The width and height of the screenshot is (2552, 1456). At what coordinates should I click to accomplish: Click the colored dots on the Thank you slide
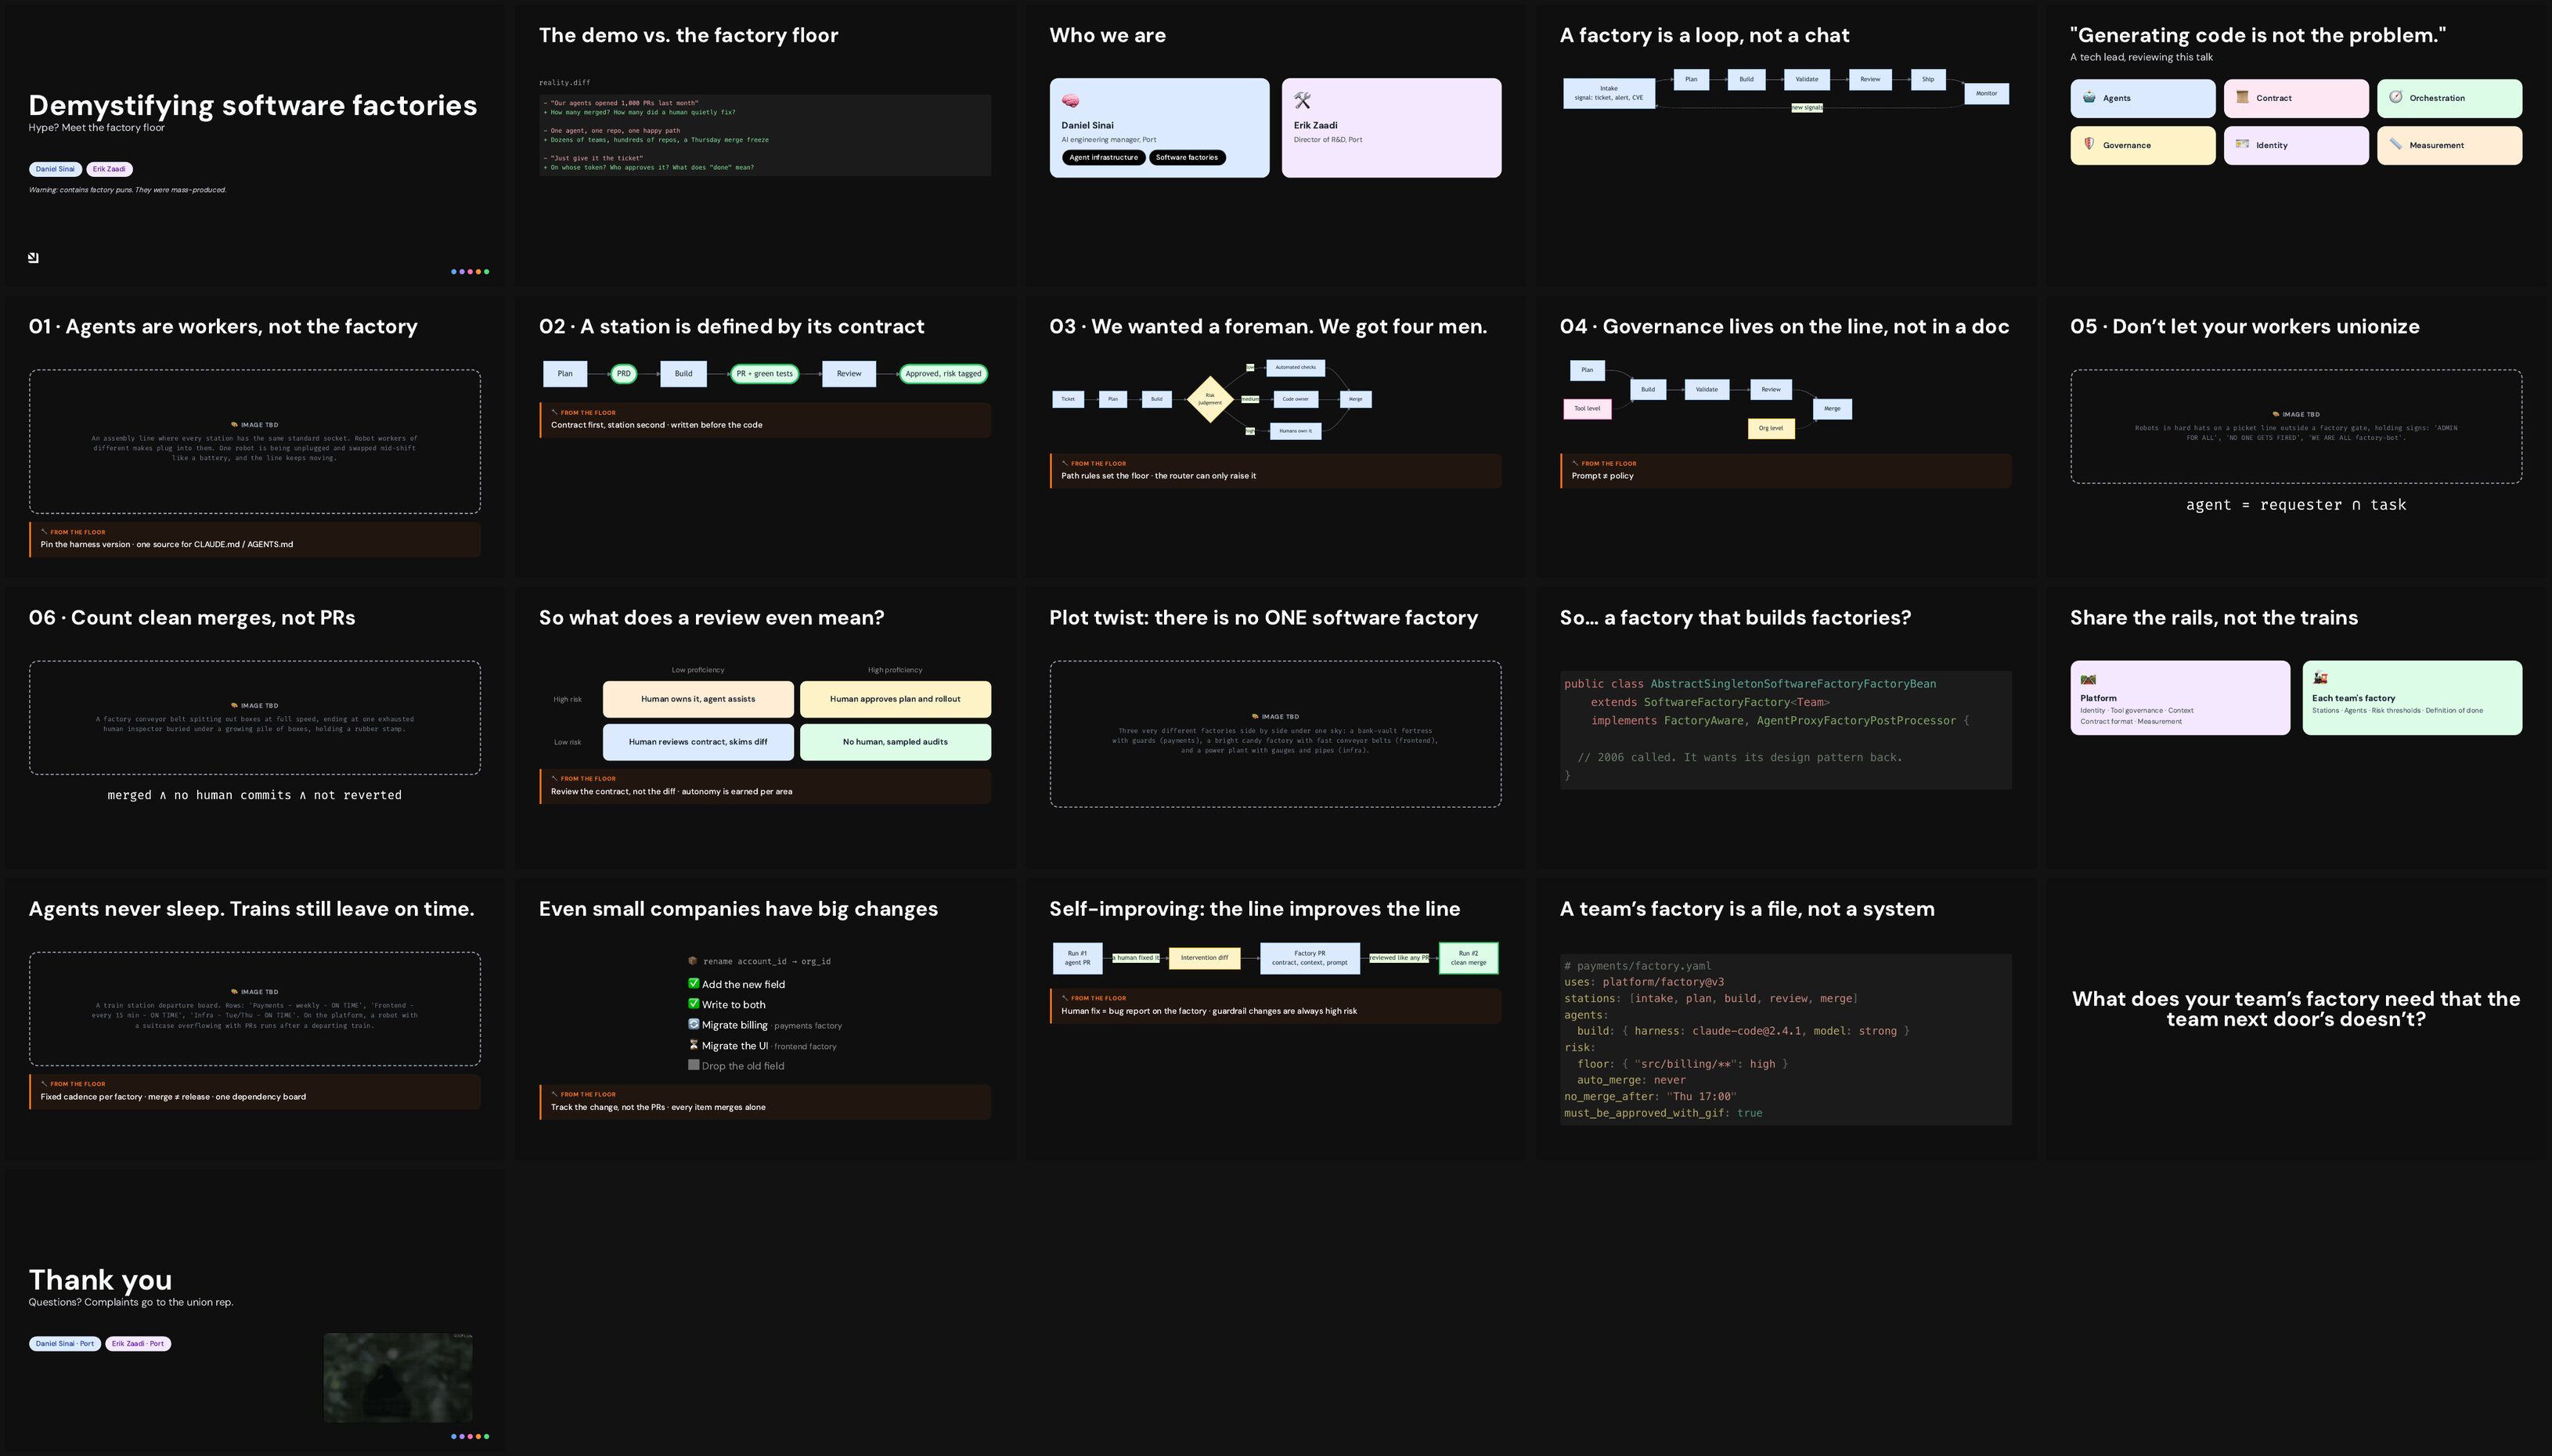click(470, 1436)
